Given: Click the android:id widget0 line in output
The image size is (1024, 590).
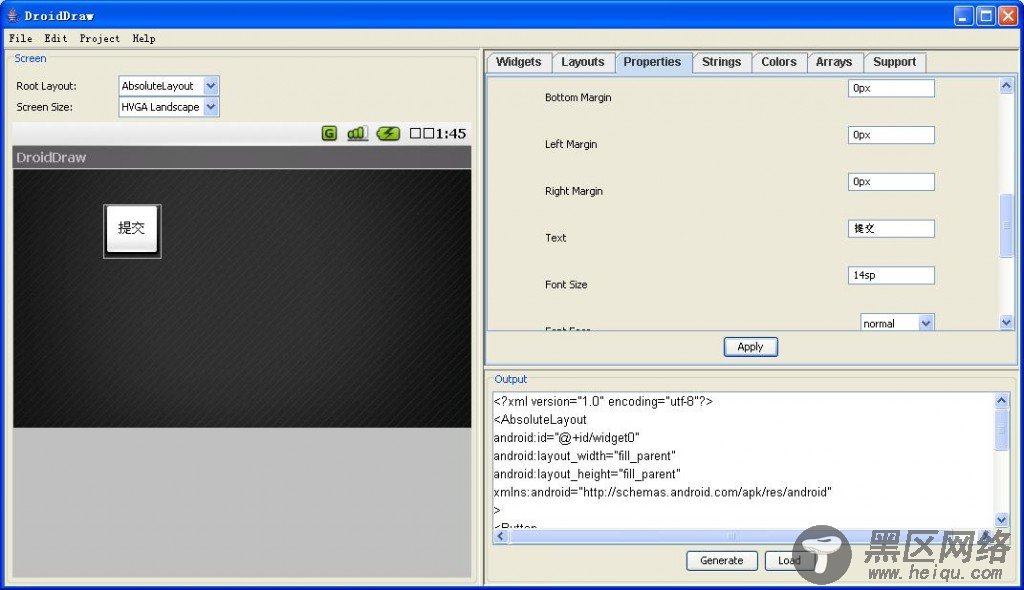Looking at the screenshot, I should pyautogui.click(x=566, y=438).
